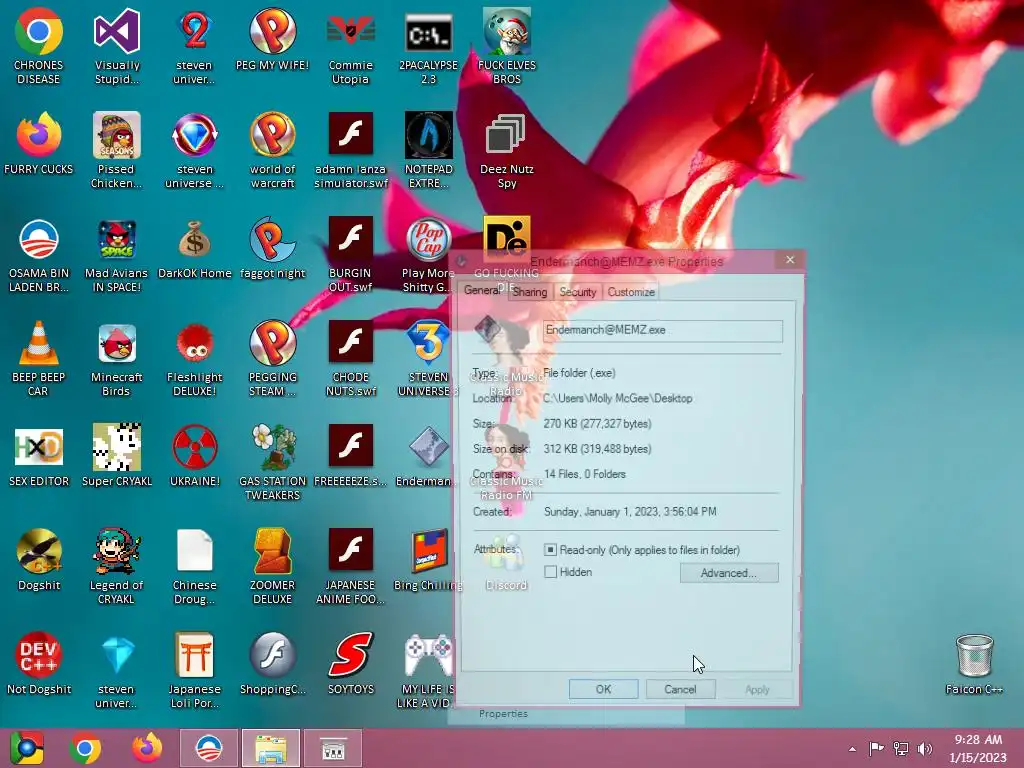Confirm the Properties dialog with OK
The width and height of the screenshot is (1024, 768).
pyautogui.click(x=603, y=689)
